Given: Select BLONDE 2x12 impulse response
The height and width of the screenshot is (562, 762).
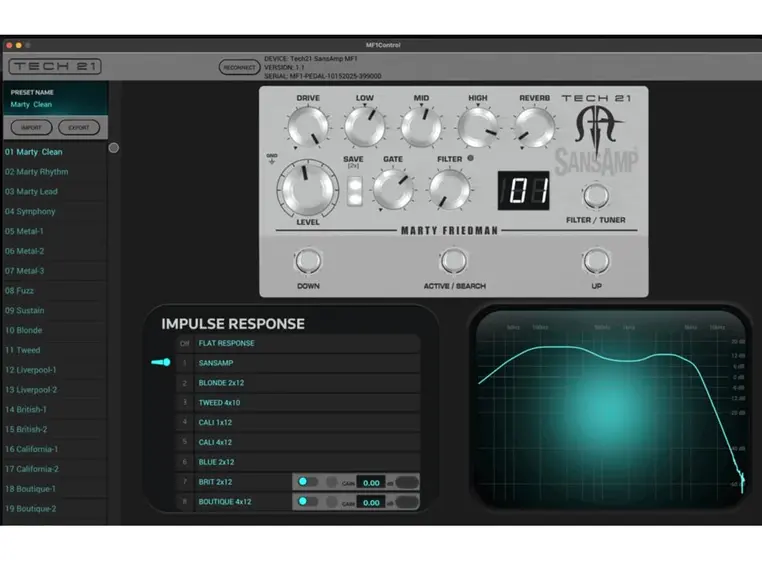Looking at the screenshot, I should pyautogui.click(x=298, y=383).
